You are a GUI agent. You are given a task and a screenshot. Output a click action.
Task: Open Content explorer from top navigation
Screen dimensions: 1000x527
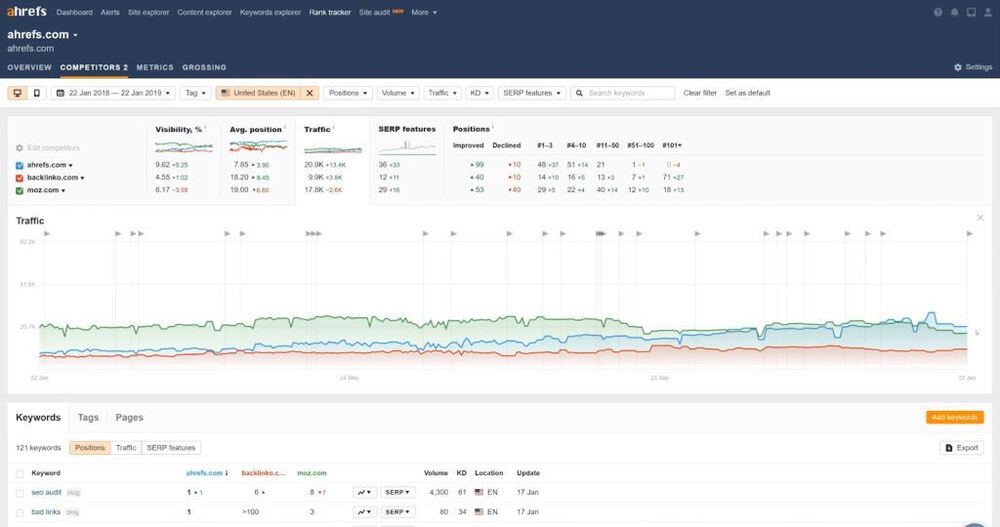point(205,12)
